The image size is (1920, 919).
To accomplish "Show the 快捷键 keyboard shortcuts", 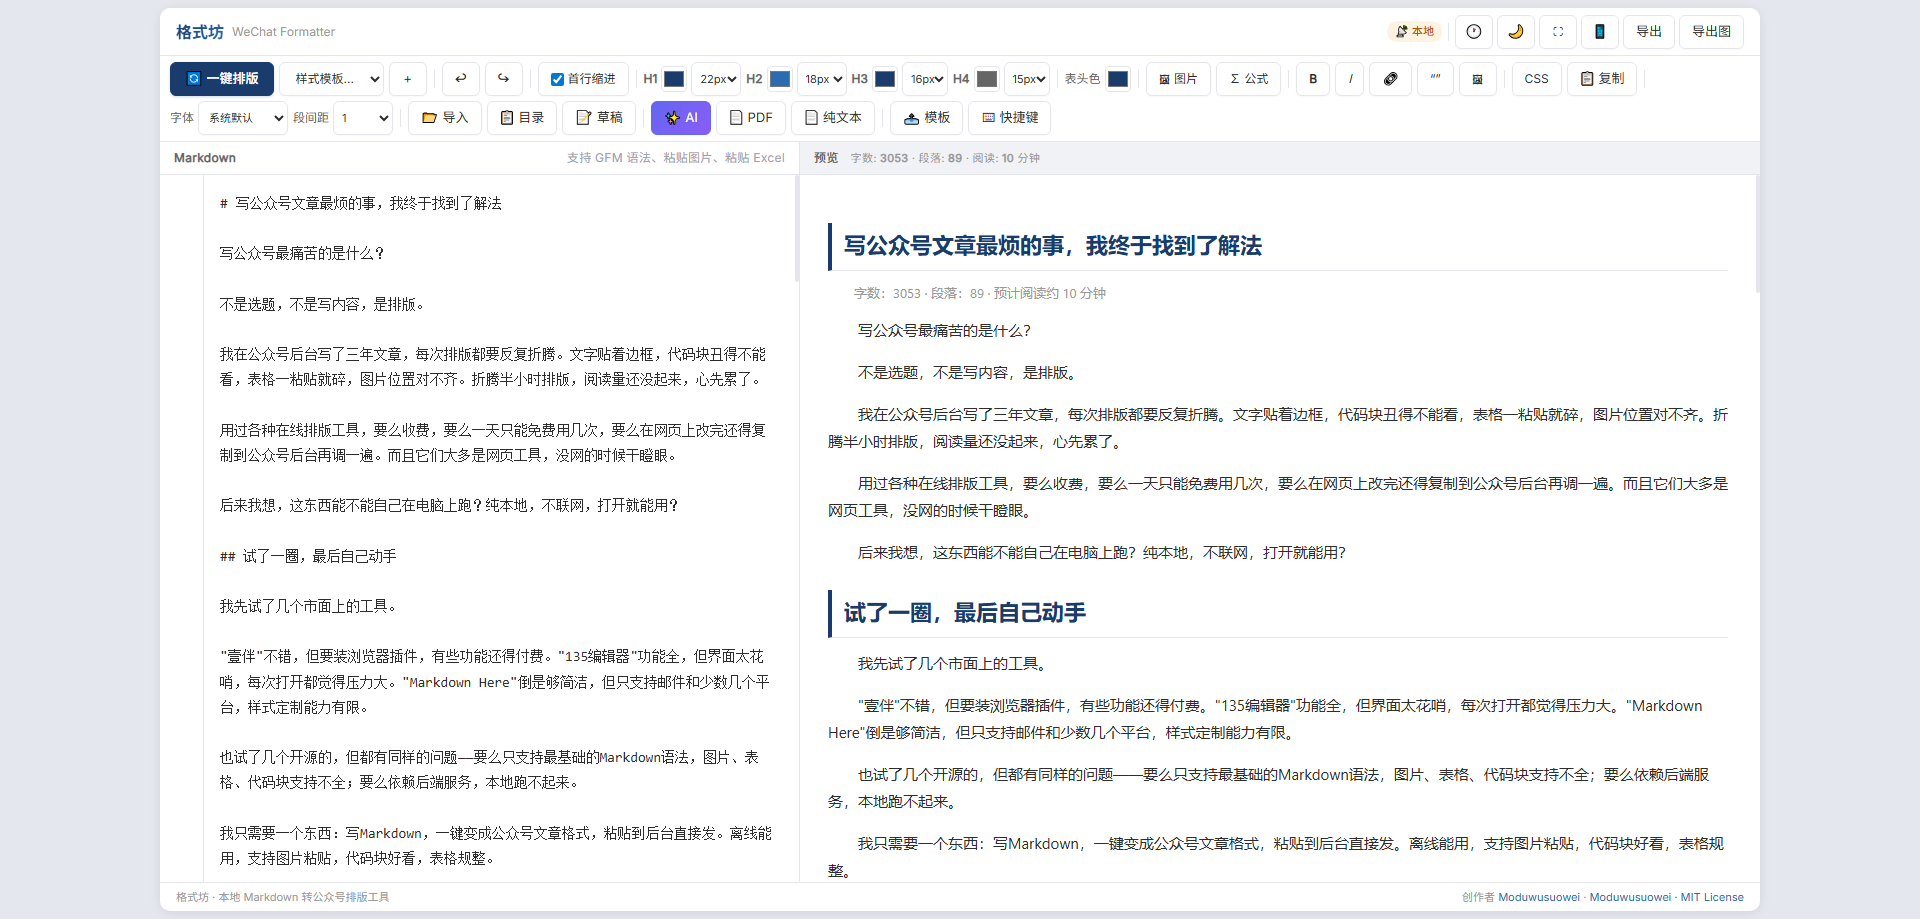I will (x=1010, y=118).
